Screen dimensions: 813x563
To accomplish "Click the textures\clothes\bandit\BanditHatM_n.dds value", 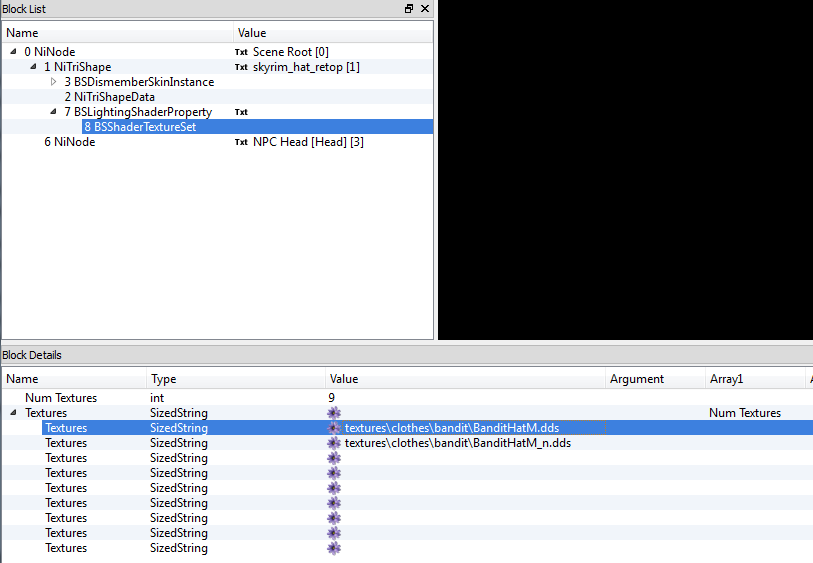I will click(x=458, y=443).
